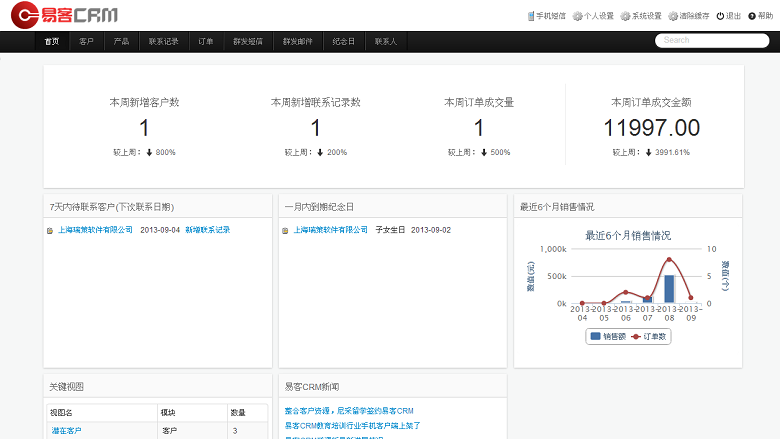Click the 清除缓存 gear icon
The height and width of the screenshot is (439, 780).
[673, 16]
